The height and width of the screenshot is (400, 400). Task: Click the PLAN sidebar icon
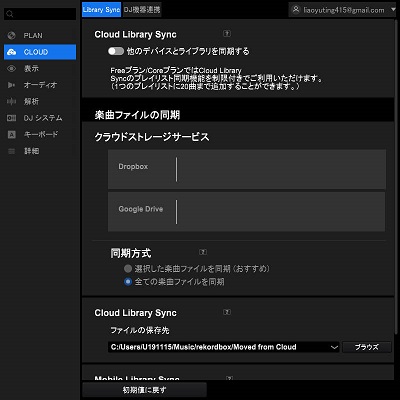coord(11,35)
